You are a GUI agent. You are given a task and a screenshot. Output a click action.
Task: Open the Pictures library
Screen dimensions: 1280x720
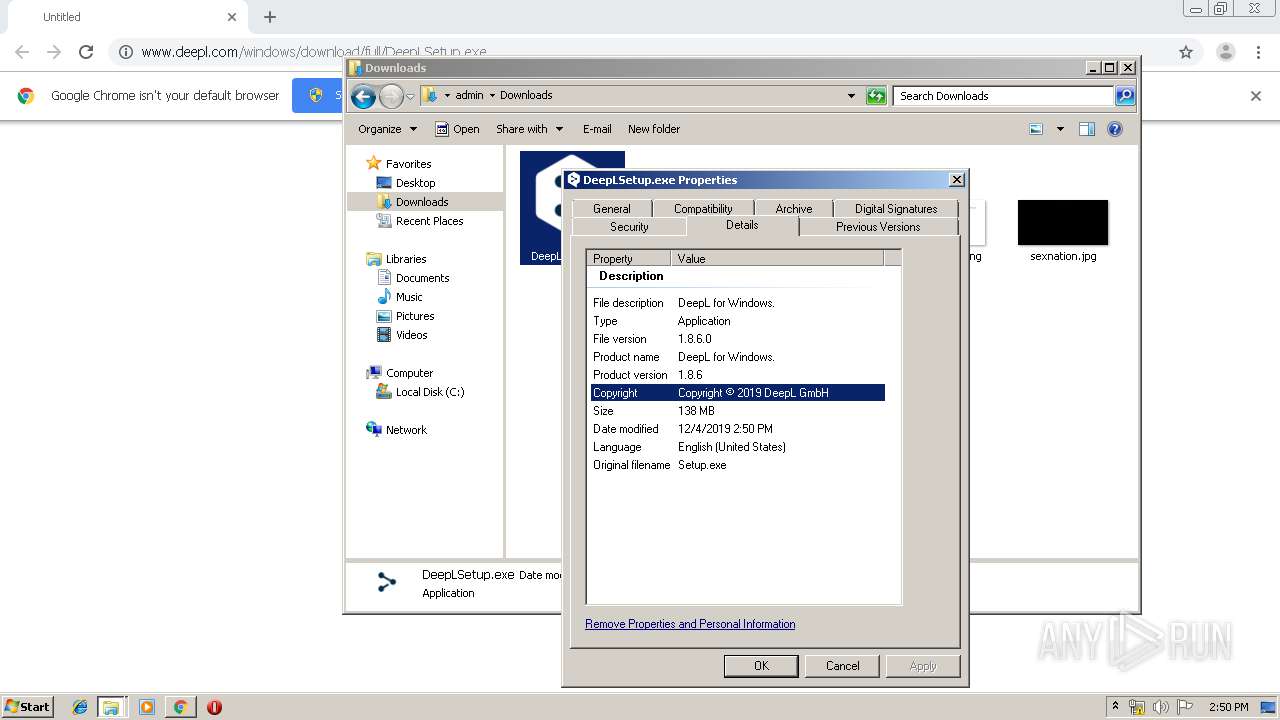point(415,316)
